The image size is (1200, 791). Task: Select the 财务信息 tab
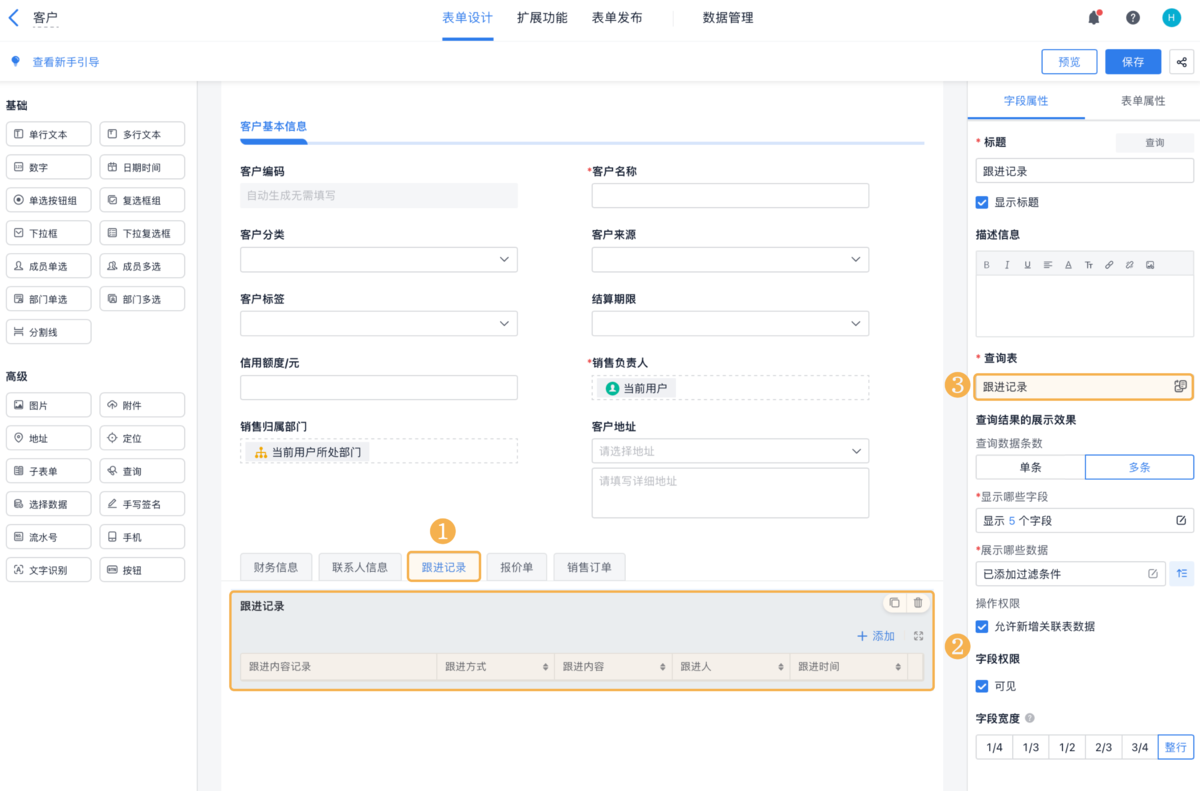point(276,567)
